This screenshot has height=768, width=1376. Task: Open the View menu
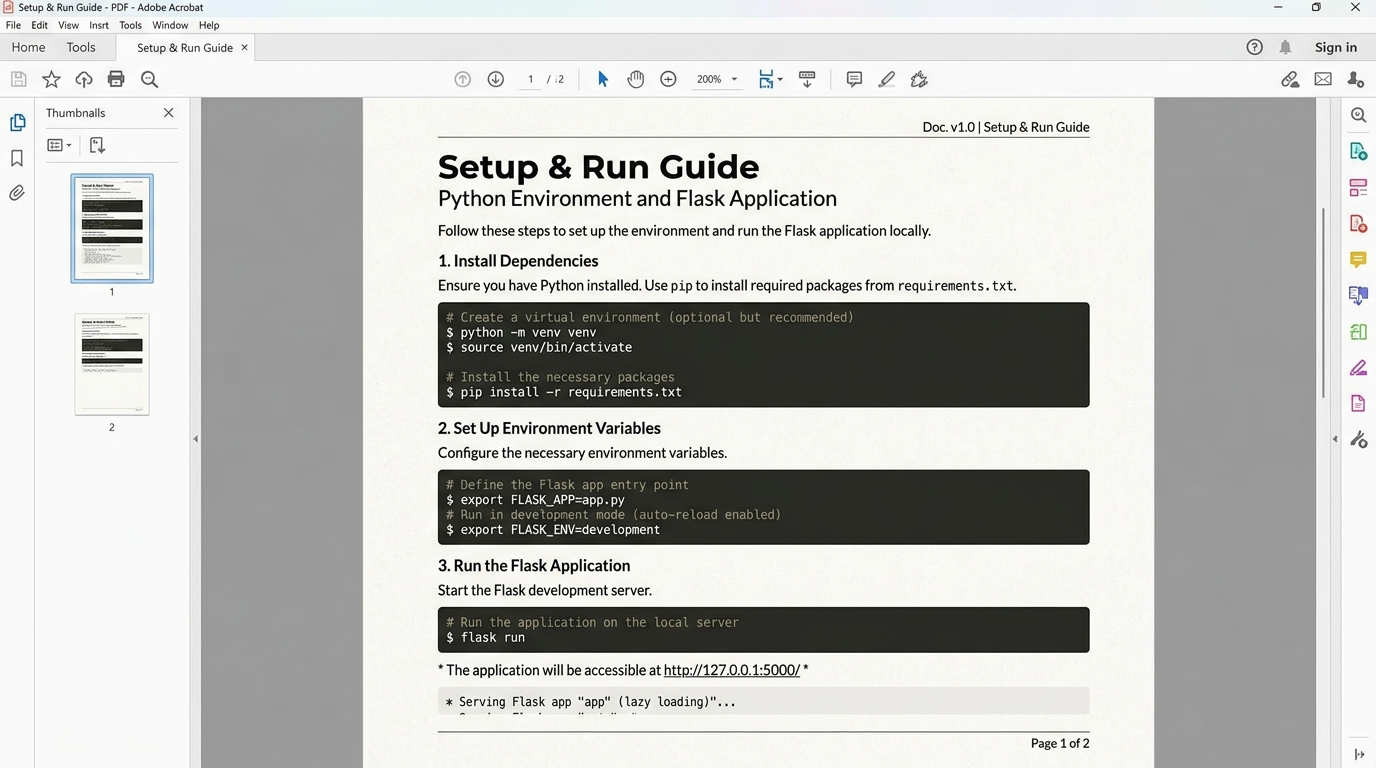pyautogui.click(x=69, y=25)
